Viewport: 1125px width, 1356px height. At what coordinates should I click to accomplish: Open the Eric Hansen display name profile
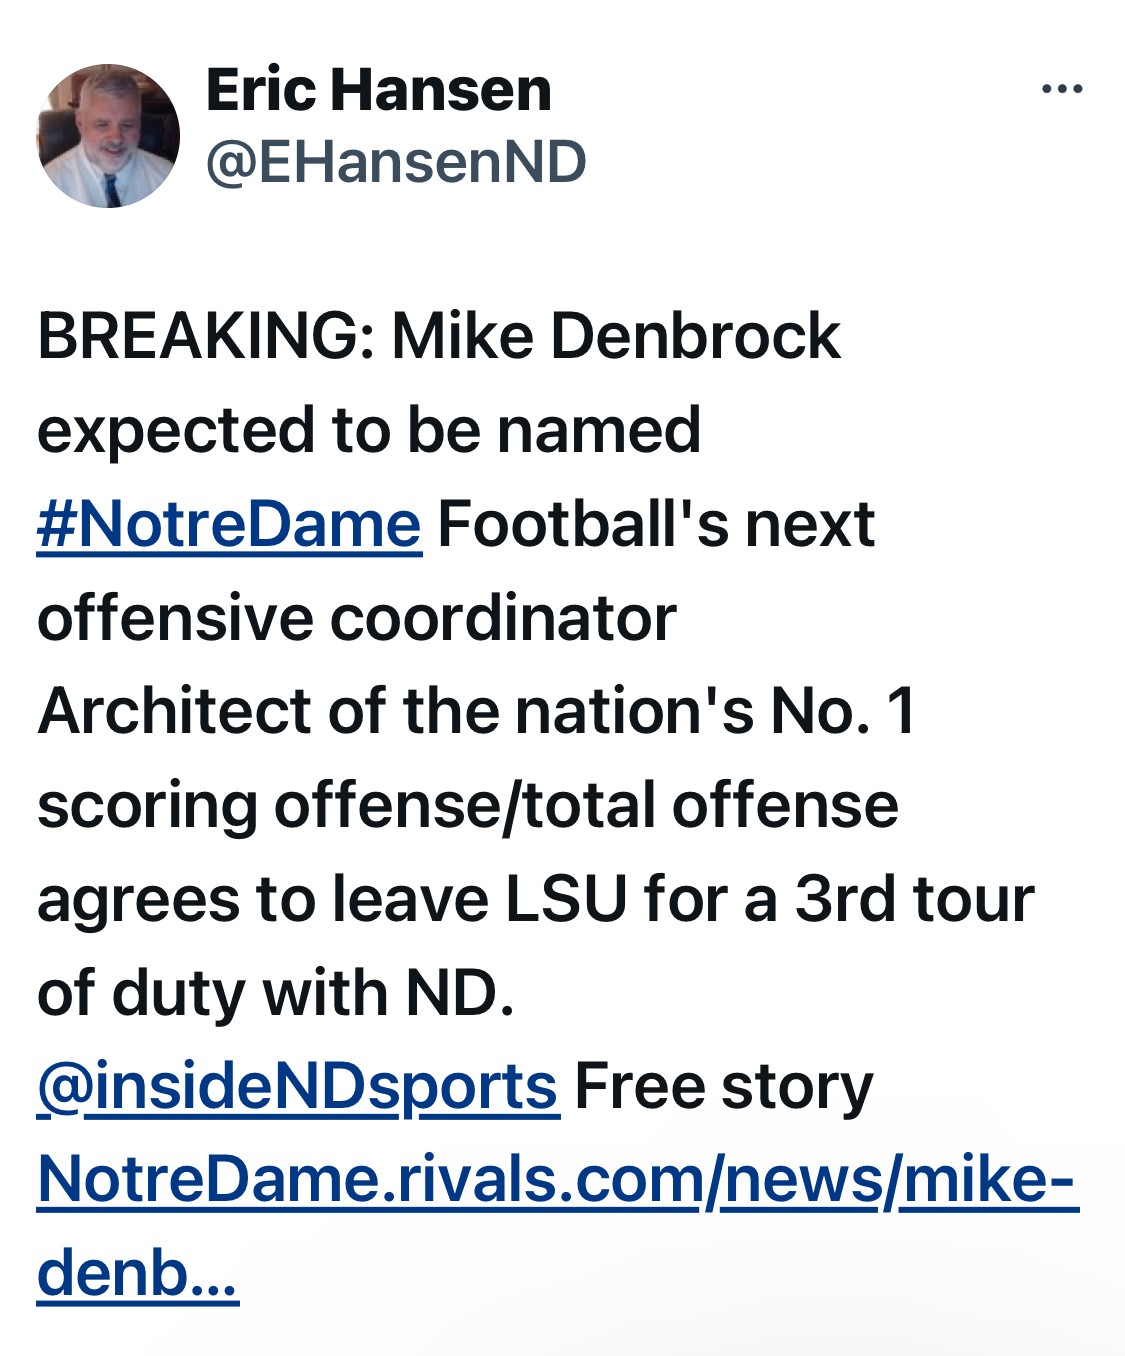378,90
